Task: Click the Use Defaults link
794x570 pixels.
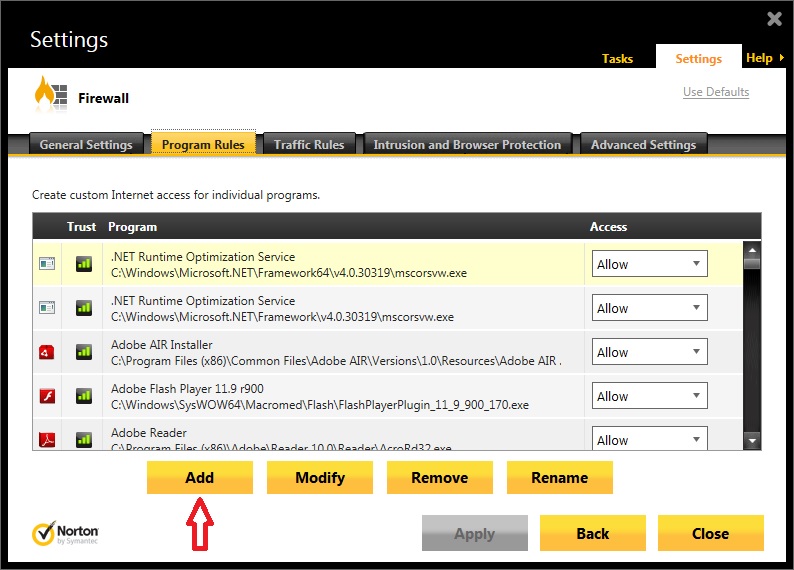Action: (x=716, y=92)
